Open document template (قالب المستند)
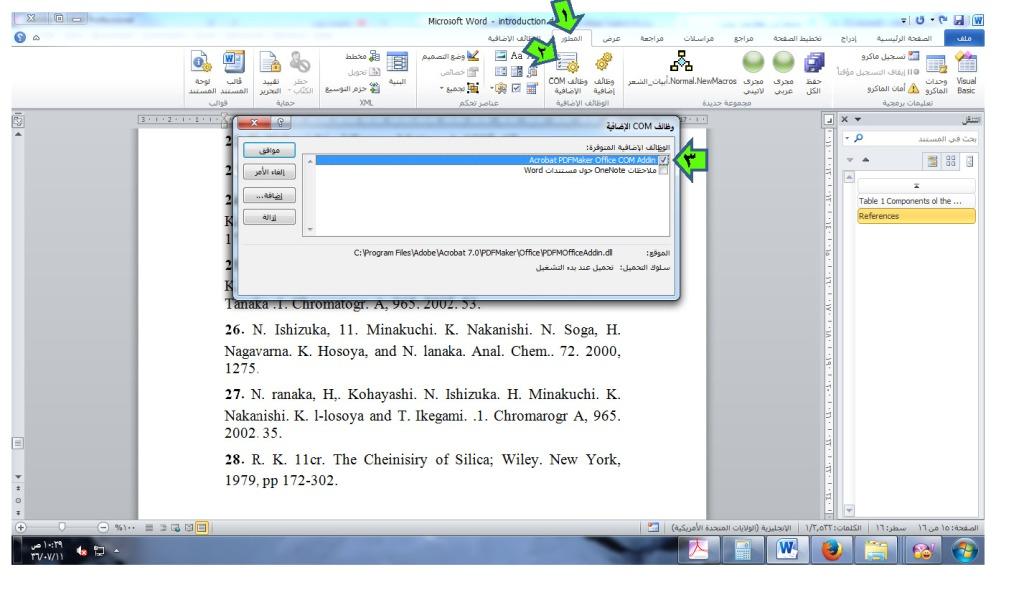The height and width of the screenshot is (600, 1024). coord(234,73)
